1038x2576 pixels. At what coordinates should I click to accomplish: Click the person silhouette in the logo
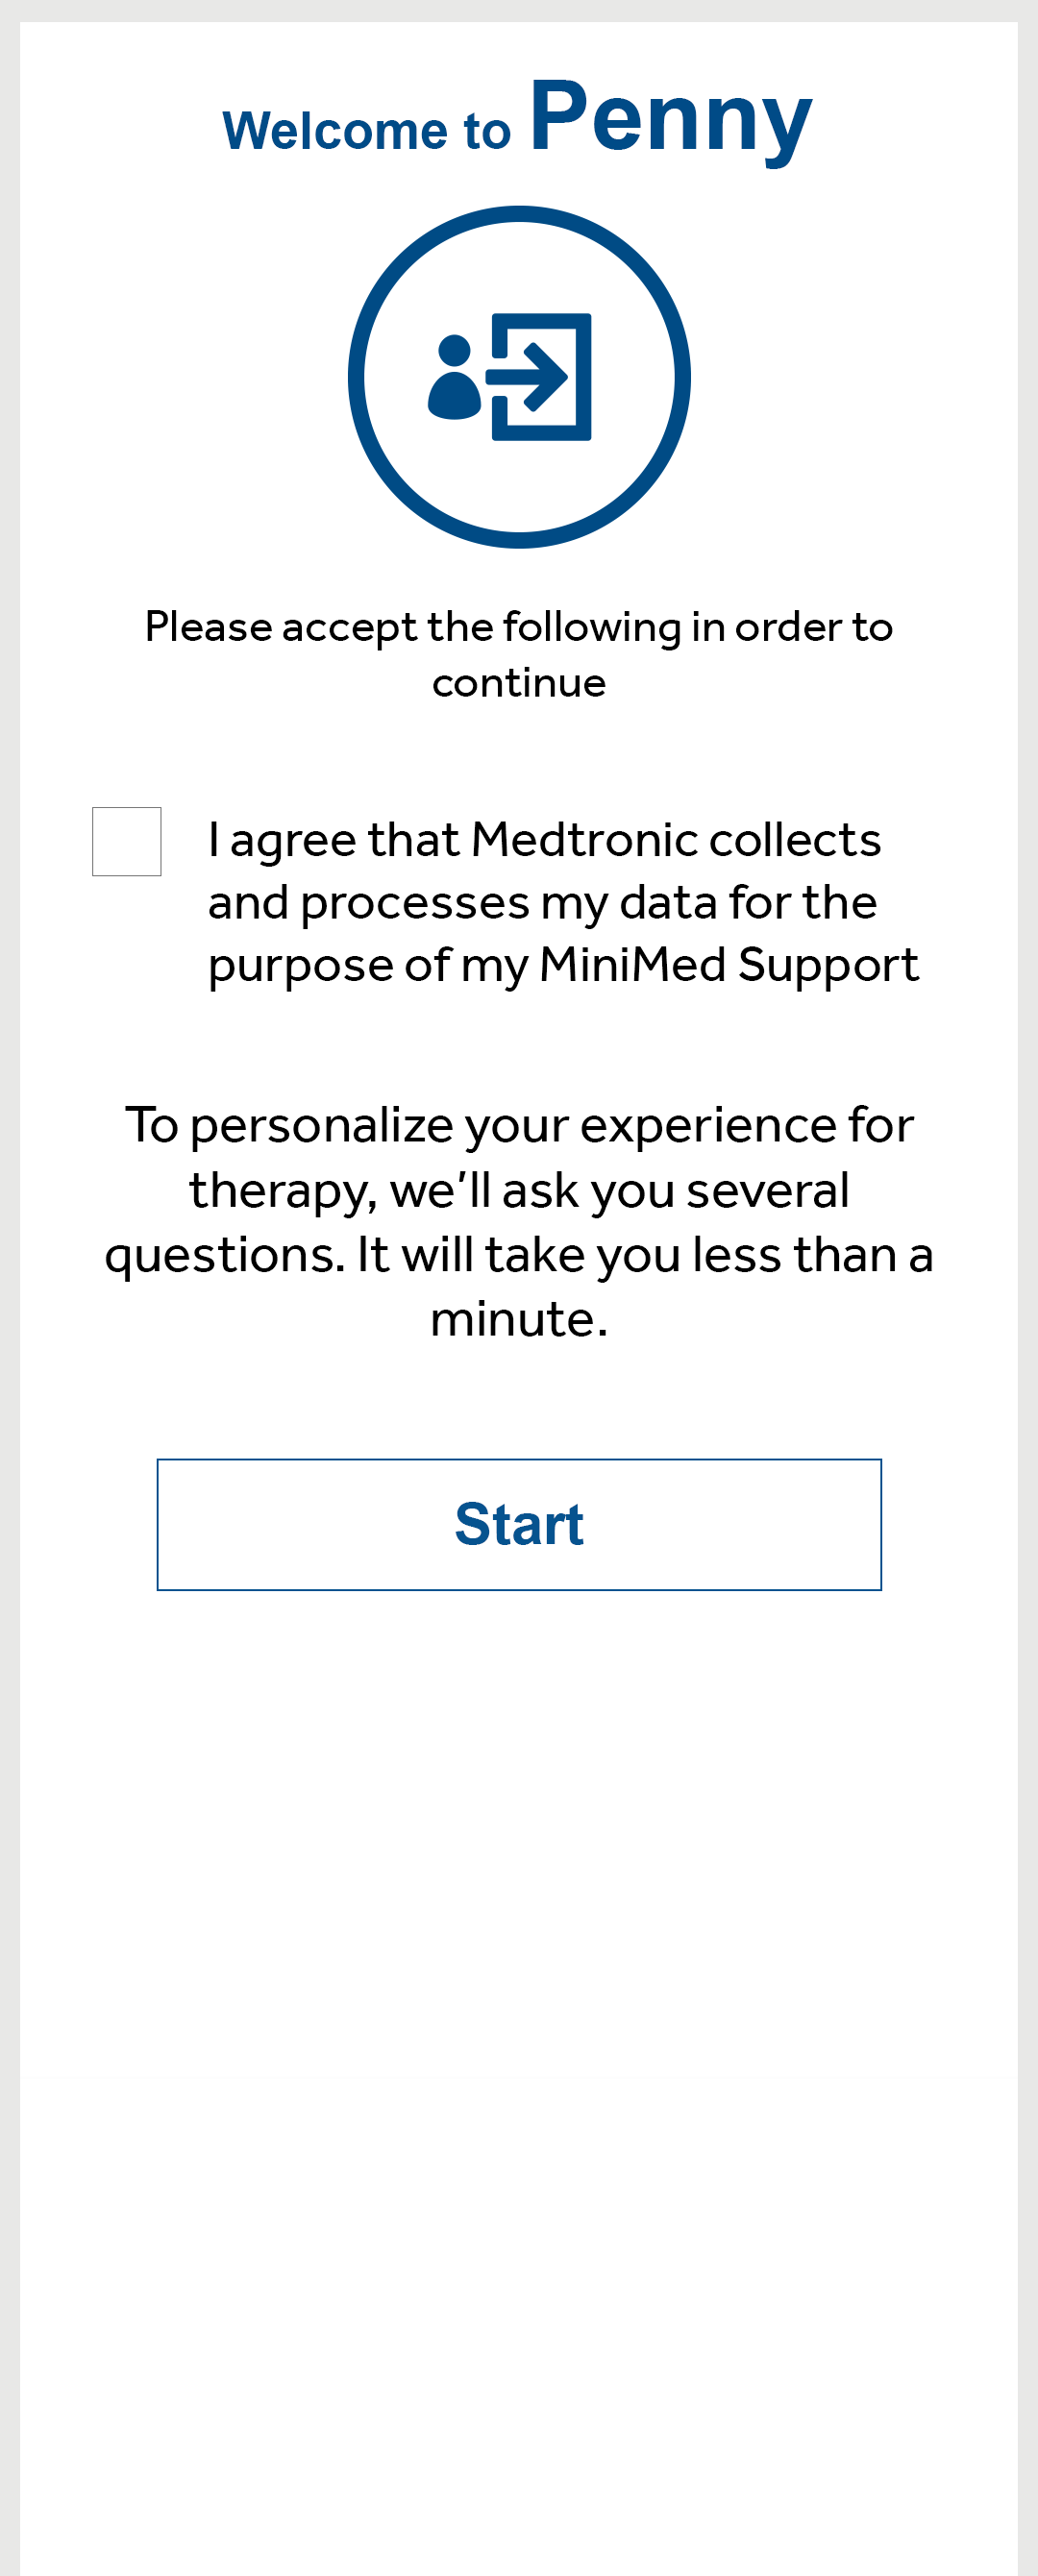click(x=454, y=380)
